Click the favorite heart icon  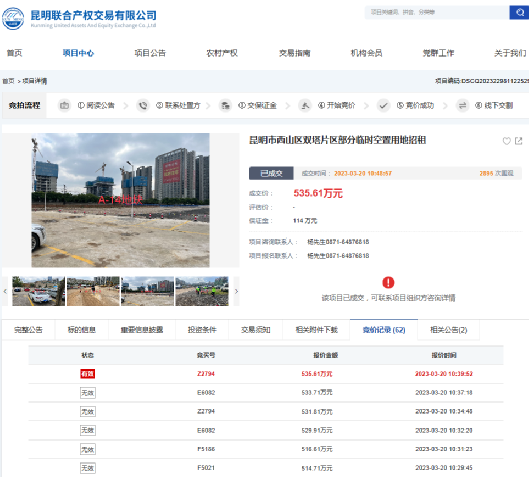pos(506,141)
